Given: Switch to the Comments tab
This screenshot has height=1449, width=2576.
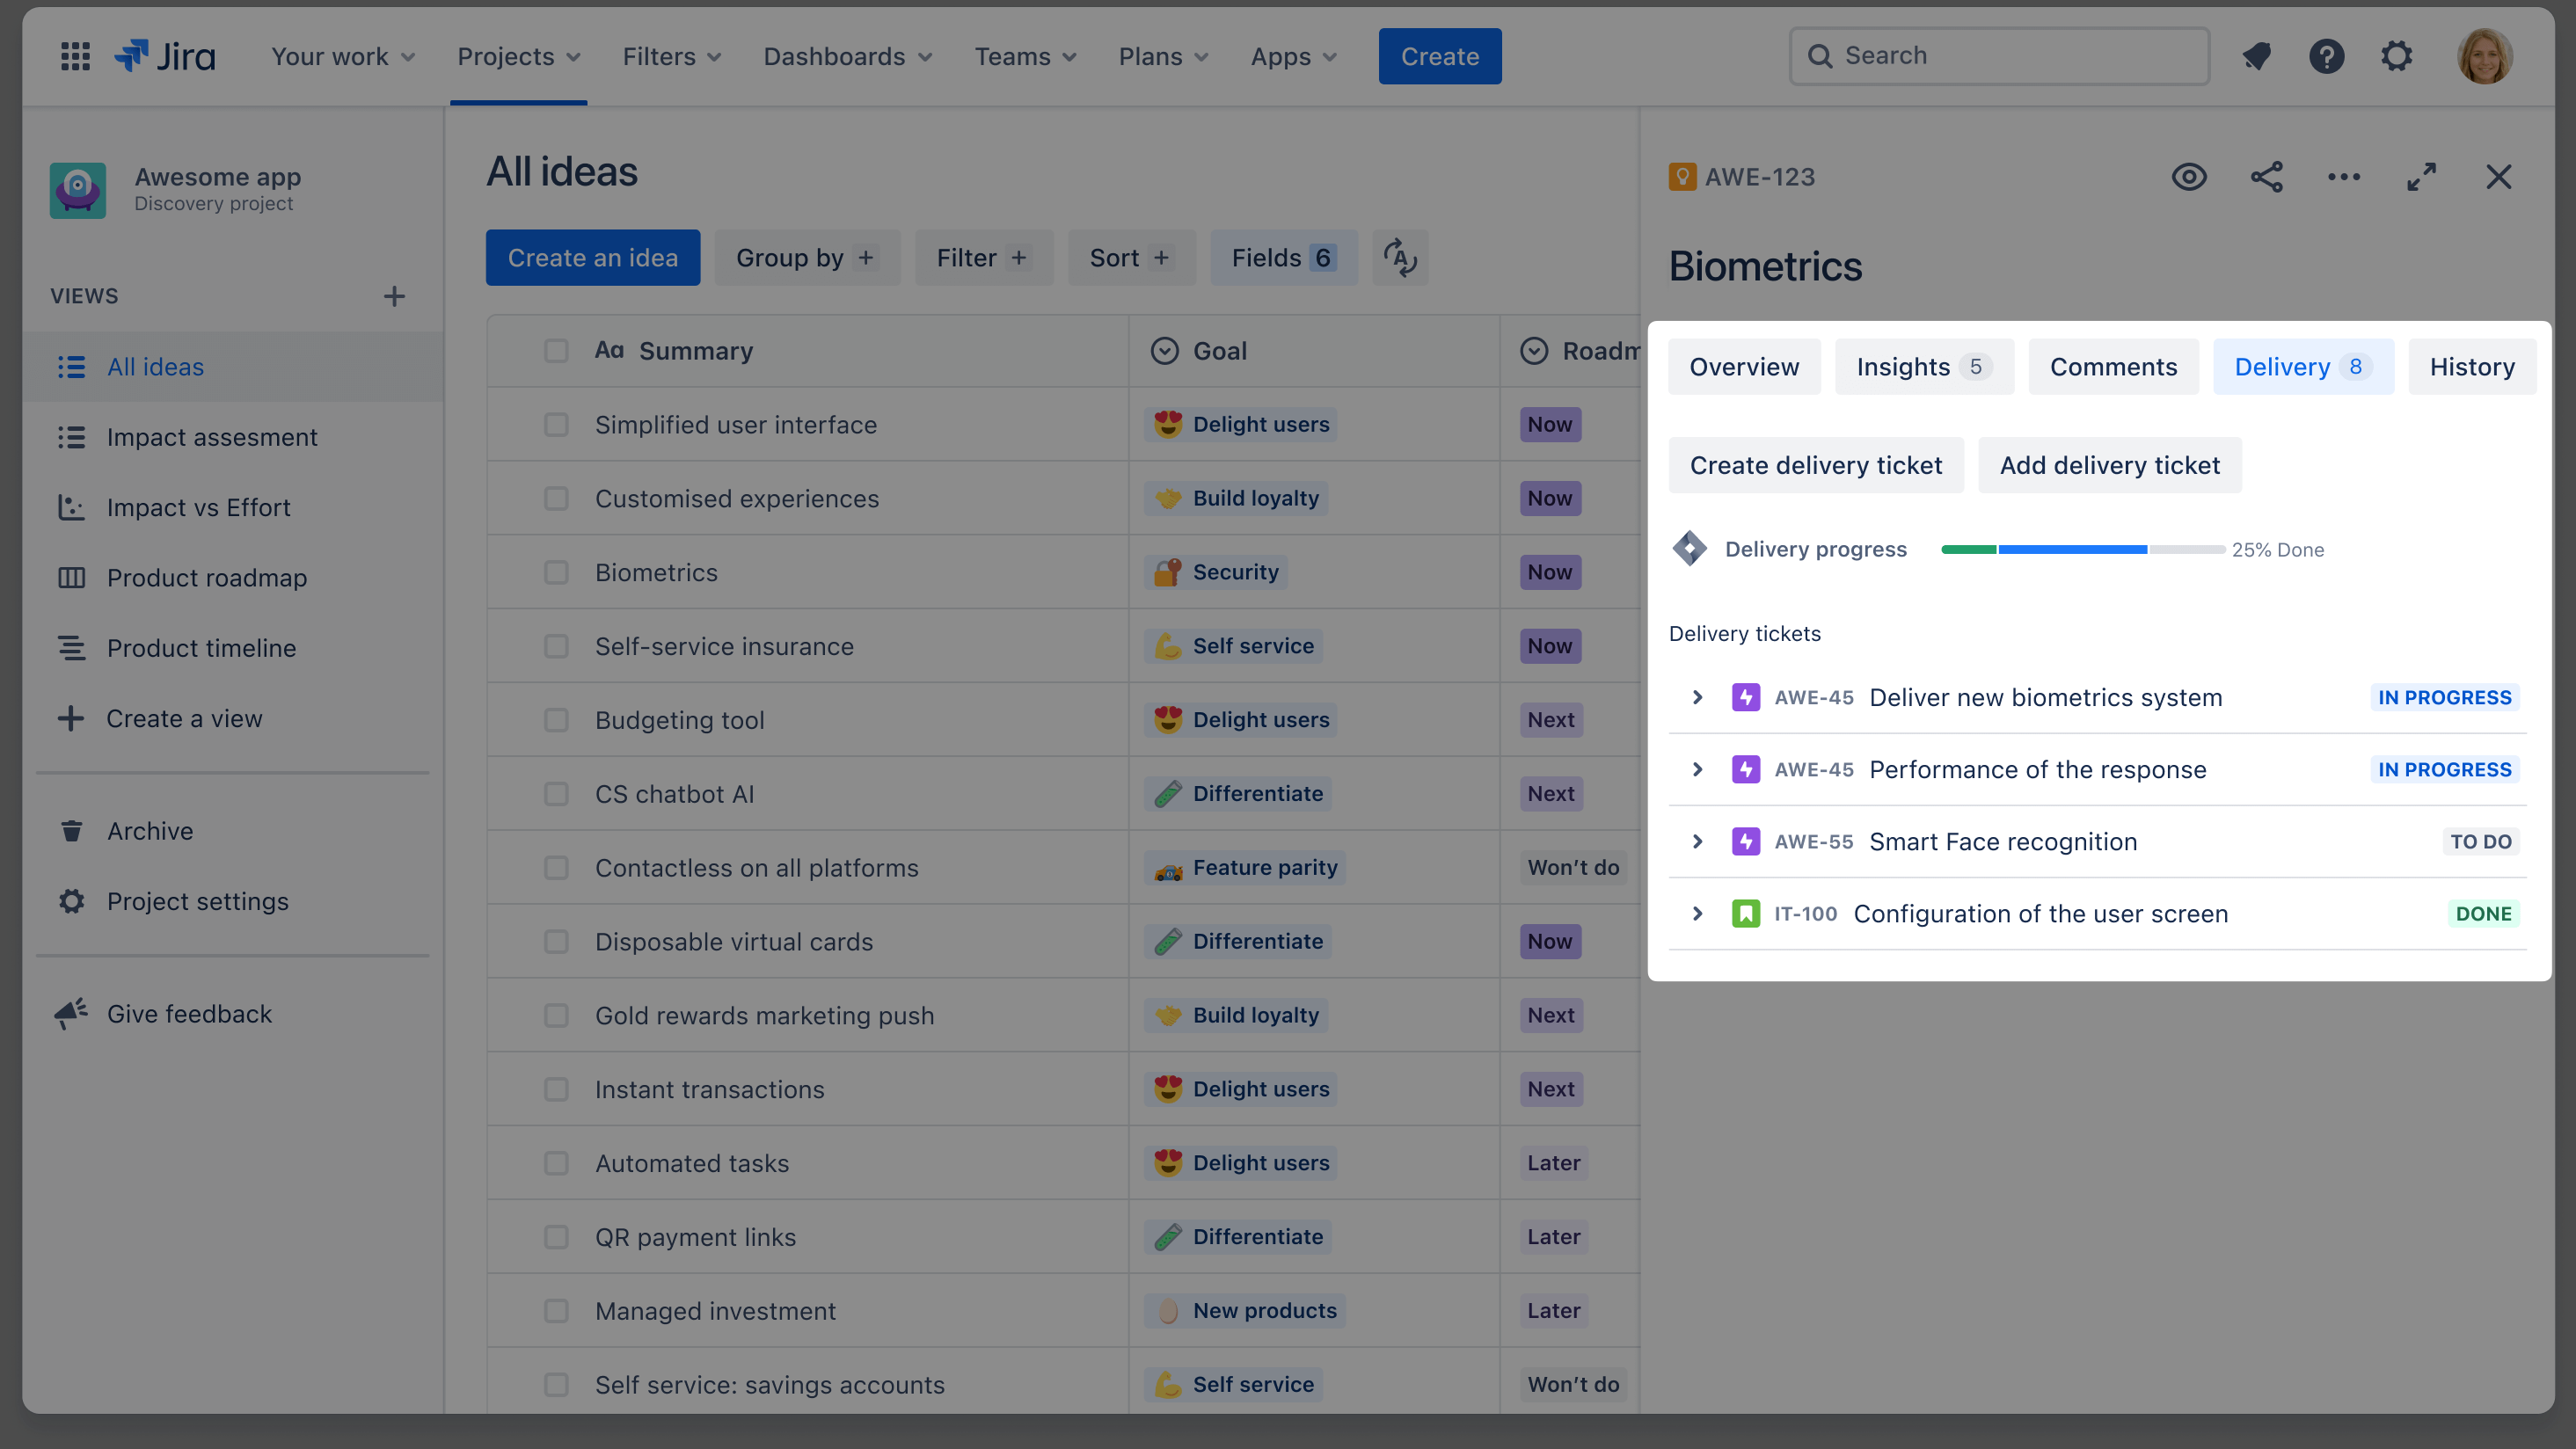Looking at the screenshot, I should (x=2113, y=367).
